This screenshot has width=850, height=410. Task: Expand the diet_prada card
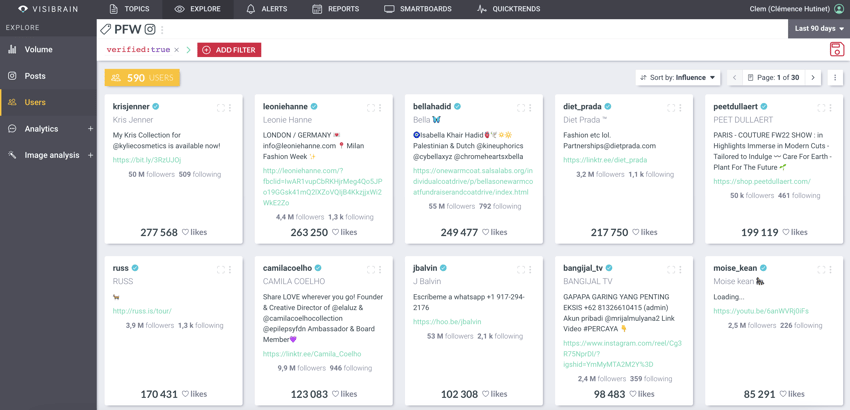tap(671, 108)
